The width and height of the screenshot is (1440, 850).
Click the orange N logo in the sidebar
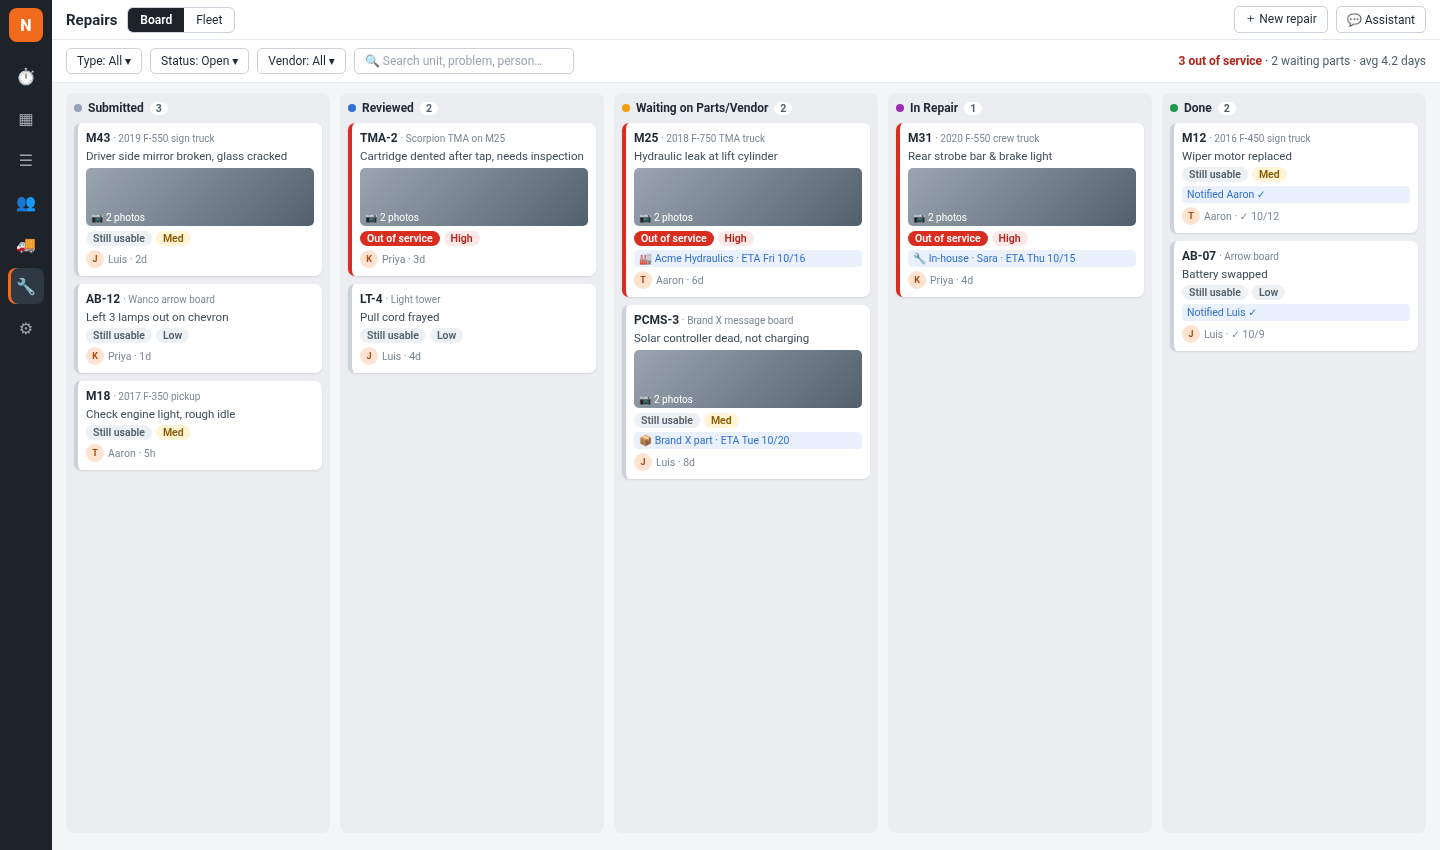pyautogui.click(x=26, y=25)
